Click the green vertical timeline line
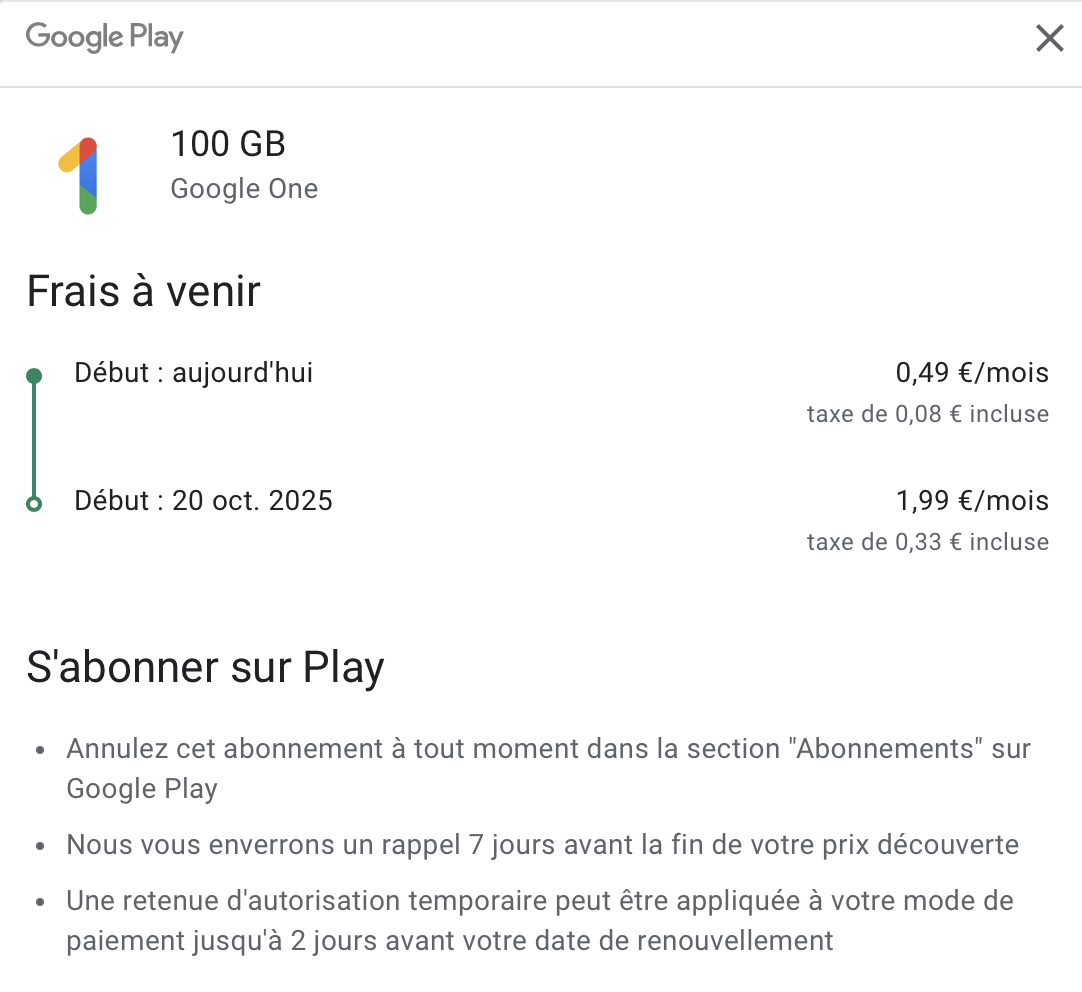Screen dimensions: 1082x992 pos(34,440)
